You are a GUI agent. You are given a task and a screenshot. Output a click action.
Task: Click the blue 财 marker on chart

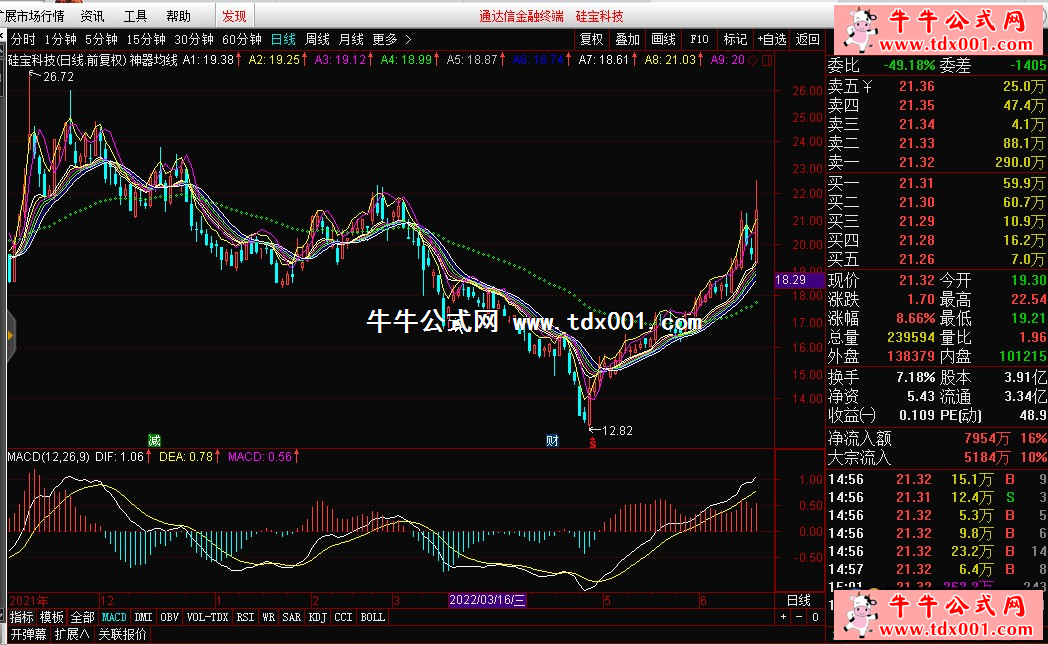coord(552,440)
